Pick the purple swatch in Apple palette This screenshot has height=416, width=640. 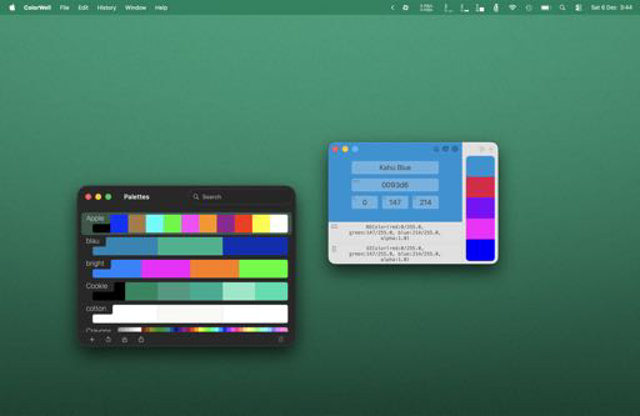(x=226, y=224)
